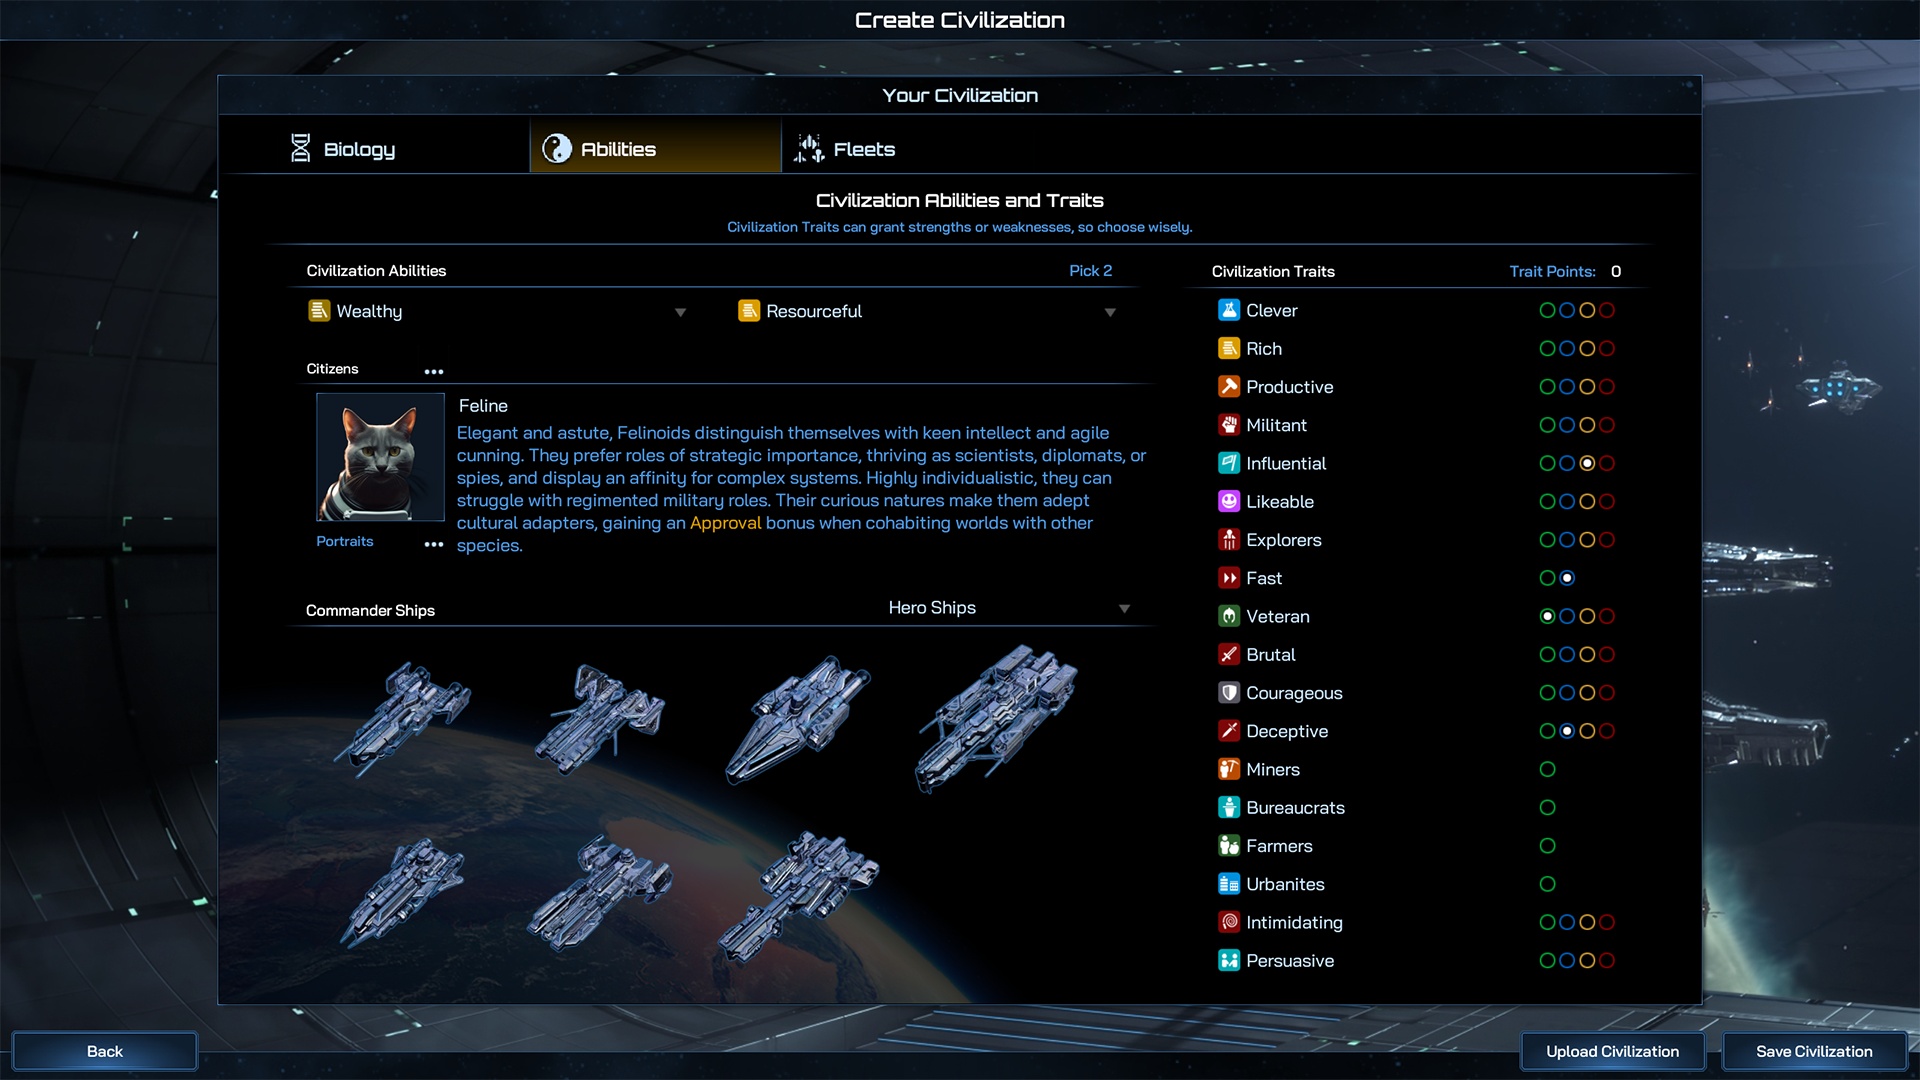This screenshot has width=1920, height=1080.
Task: Select red level for Influential trait
Action: (x=1607, y=463)
